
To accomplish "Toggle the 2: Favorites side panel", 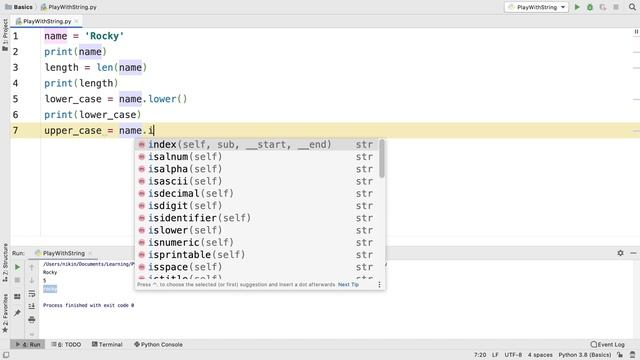I will tap(5, 313).
